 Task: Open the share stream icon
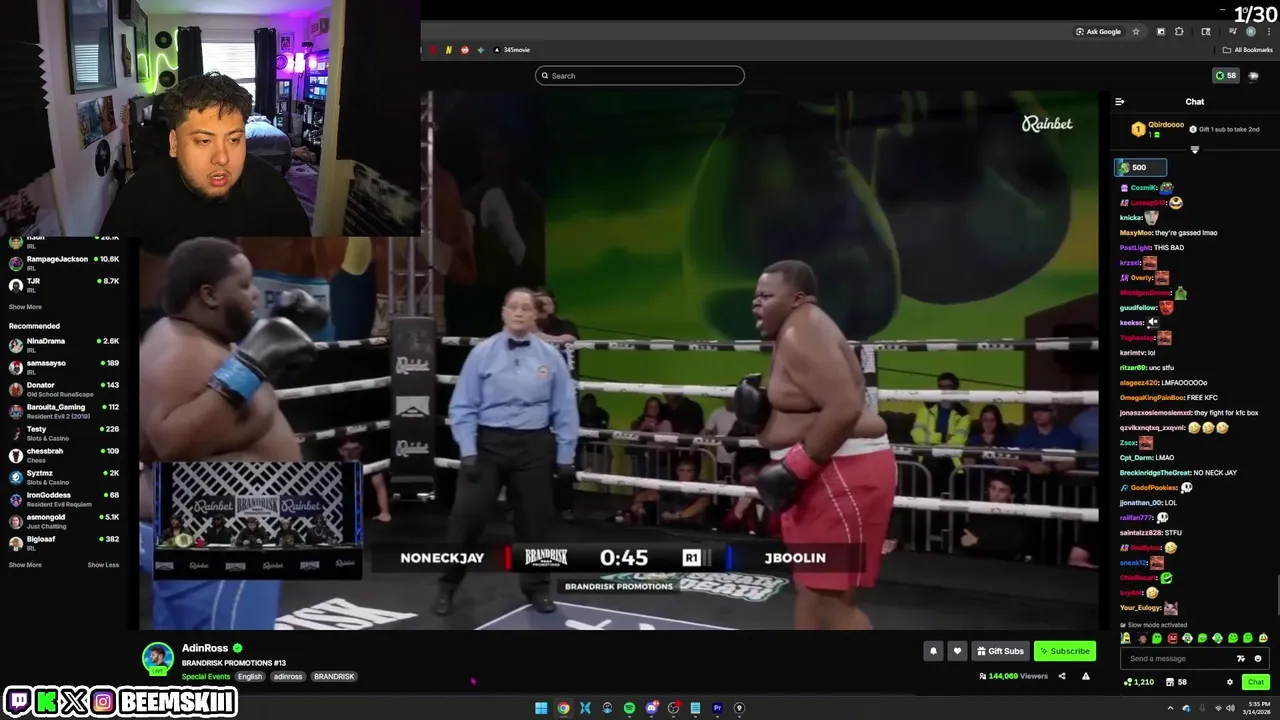pyautogui.click(x=1062, y=676)
